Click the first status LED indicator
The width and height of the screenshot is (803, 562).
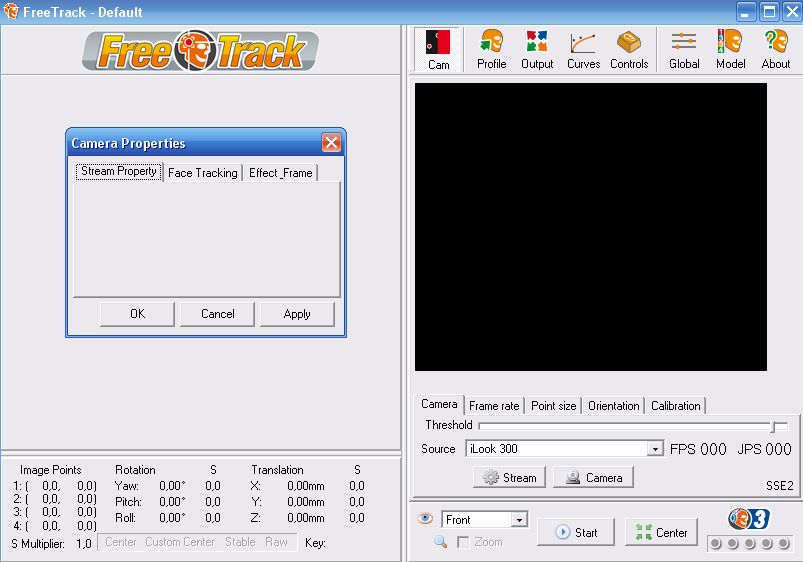tap(715, 543)
